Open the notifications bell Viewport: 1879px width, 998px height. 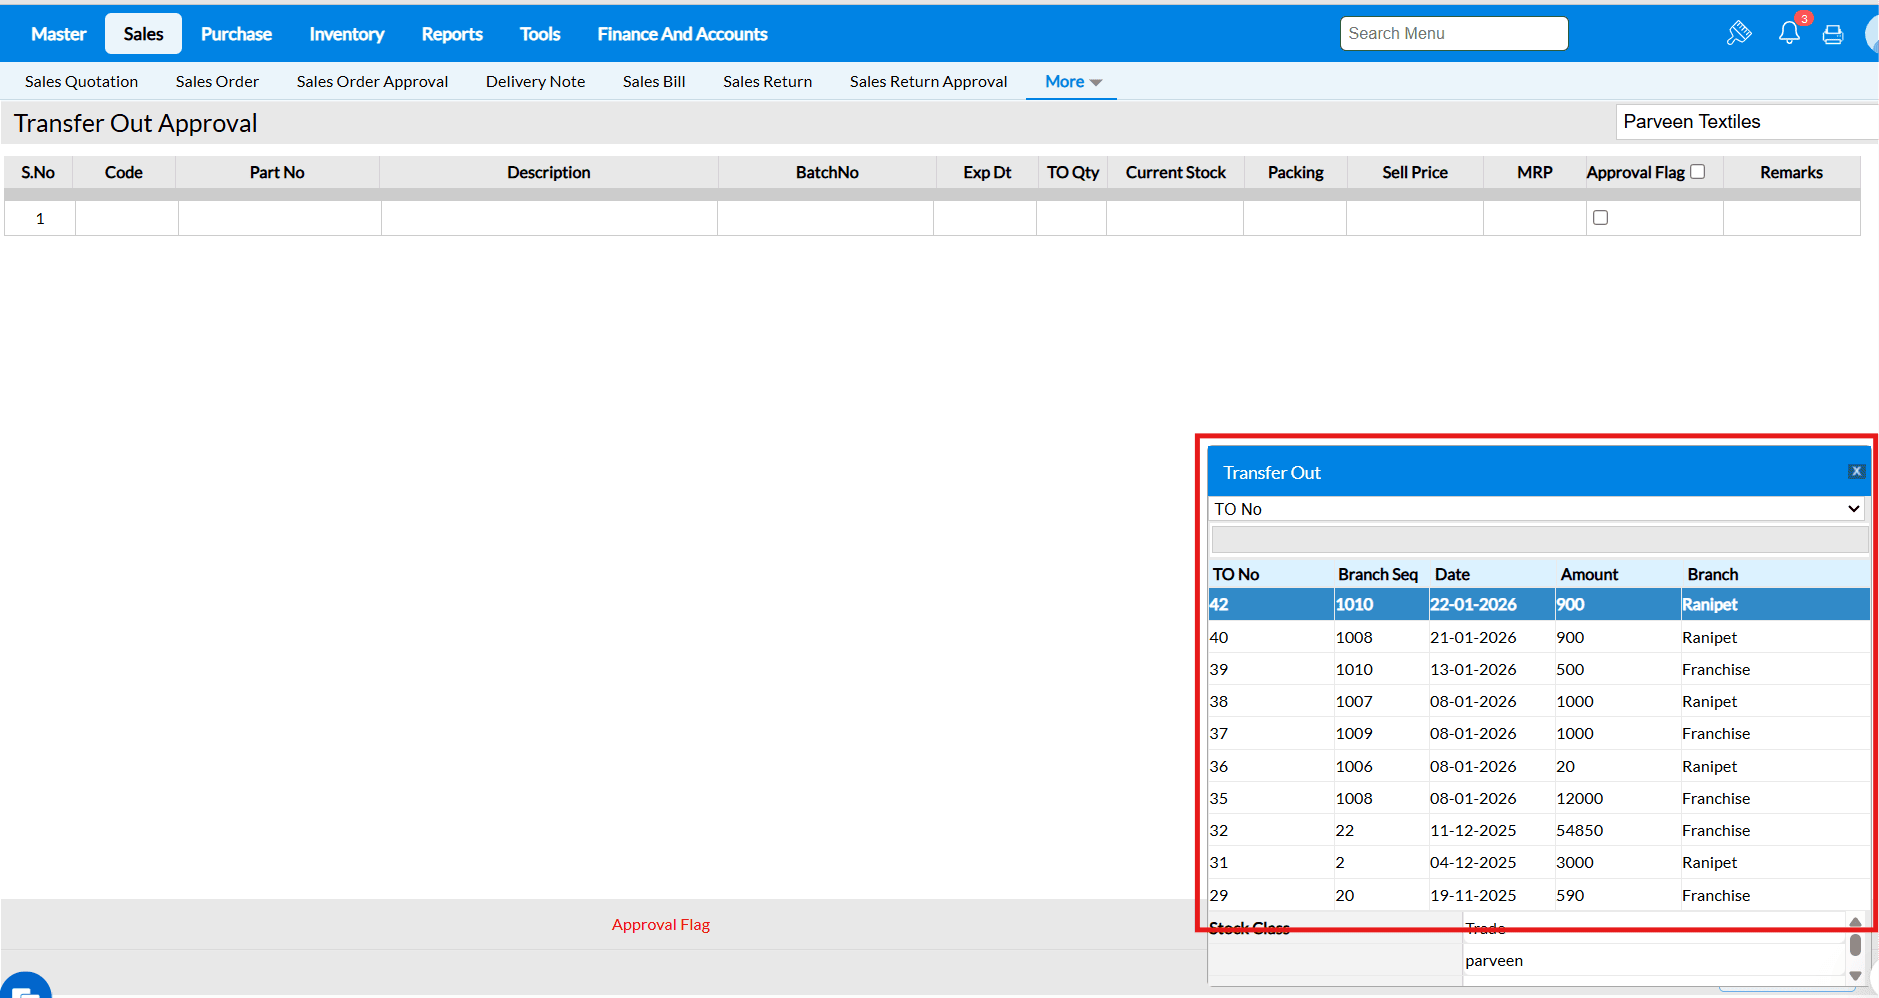[x=1789, y=34]
